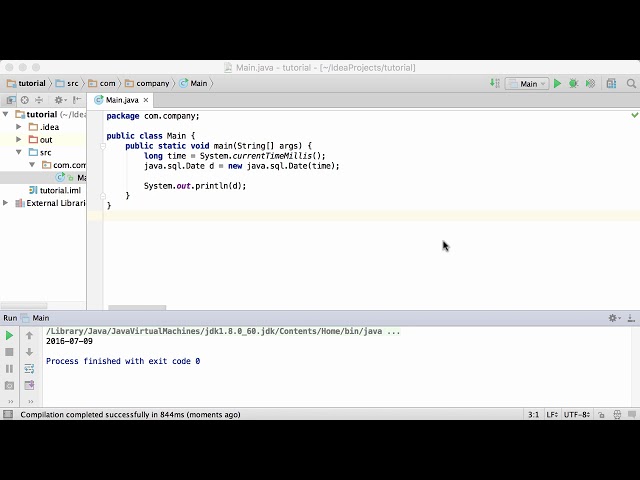Screen dimensions: 640x480
Task: Run with coverage icon in the toolbar
Action: pos(590,84)
